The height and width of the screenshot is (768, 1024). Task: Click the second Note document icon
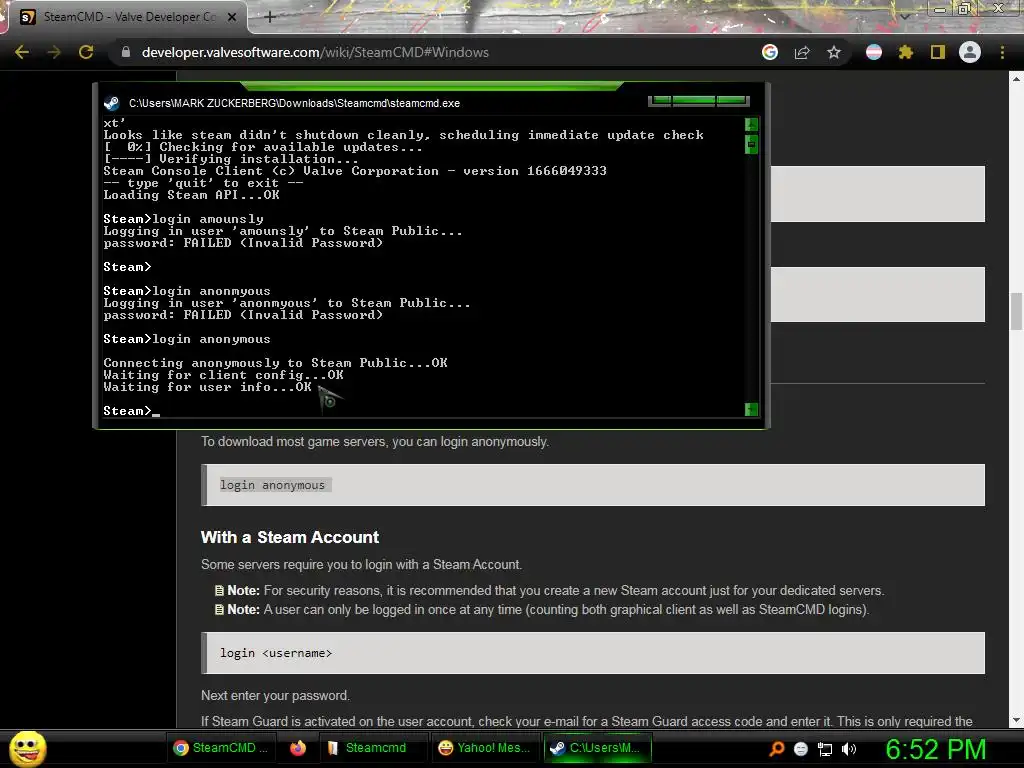(x=219, y=609)
